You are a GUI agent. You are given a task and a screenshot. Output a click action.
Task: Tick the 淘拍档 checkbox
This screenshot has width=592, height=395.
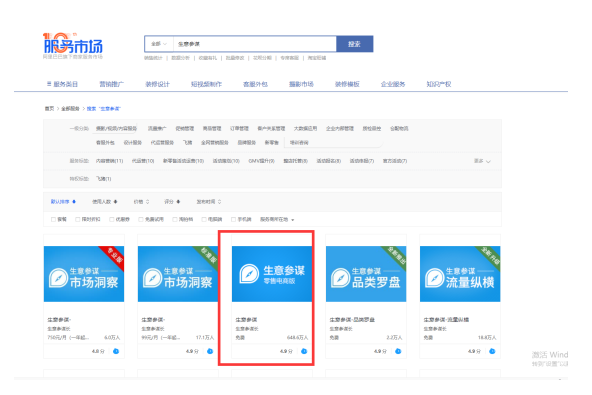pos(174,219)
